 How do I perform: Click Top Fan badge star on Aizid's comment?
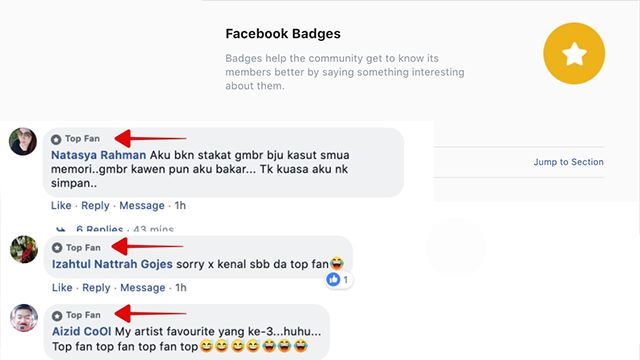click(x=57, y=316)
